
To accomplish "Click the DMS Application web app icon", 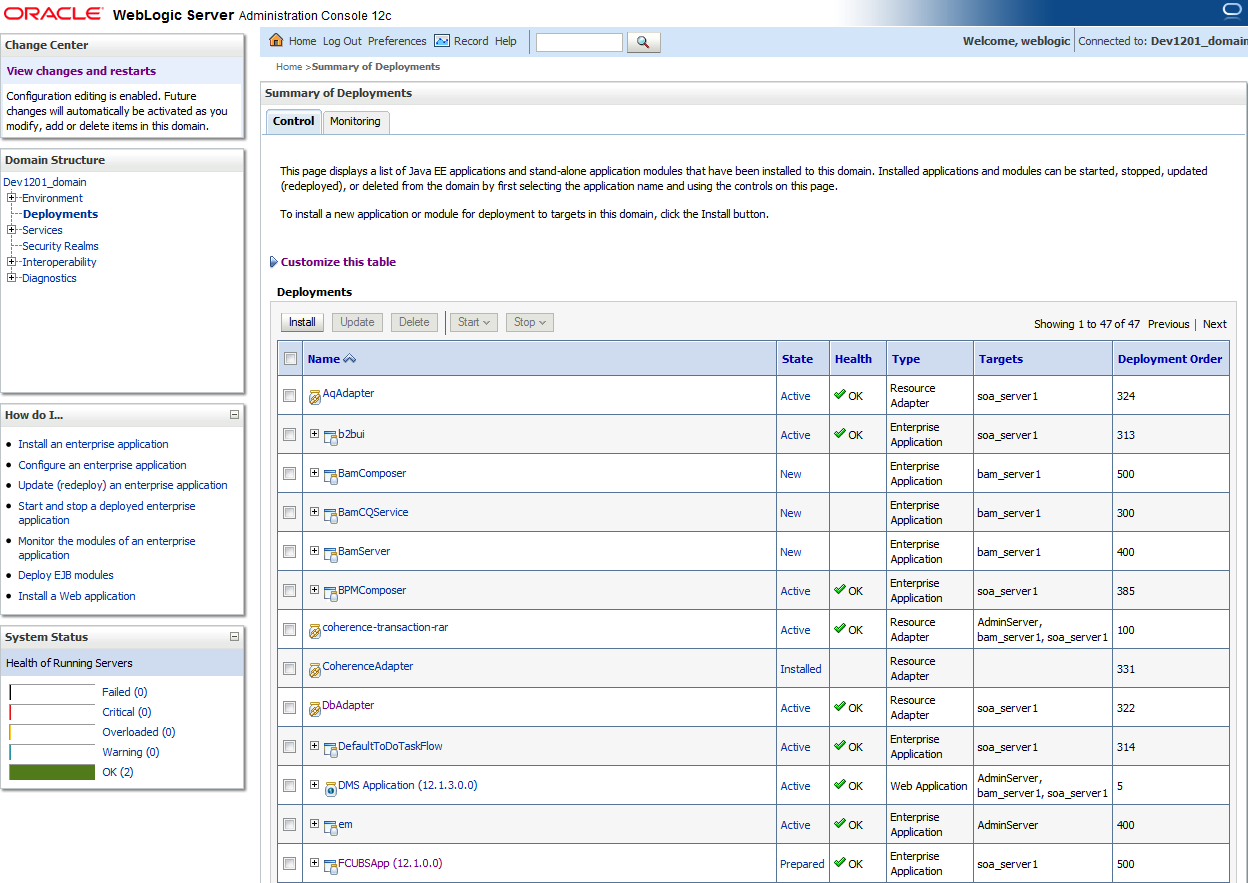I will [331, 787].
